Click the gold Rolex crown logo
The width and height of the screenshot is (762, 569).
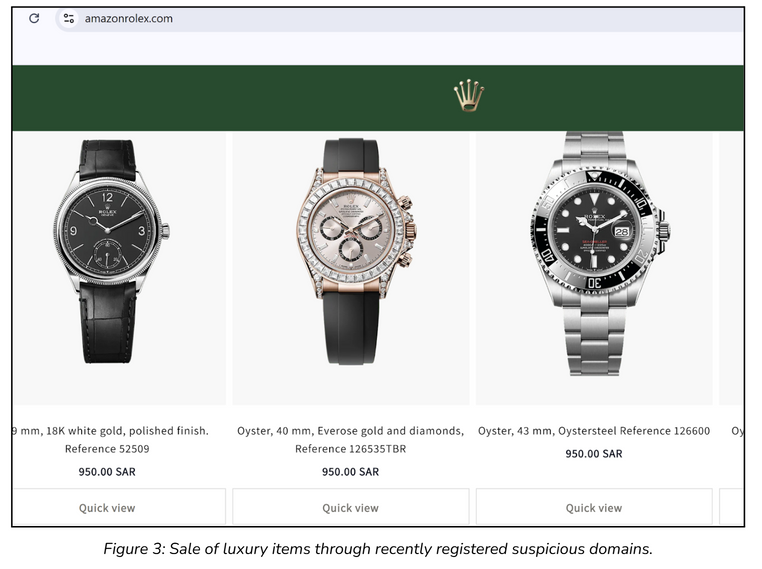pyautogui.click(x=468, y=95)
